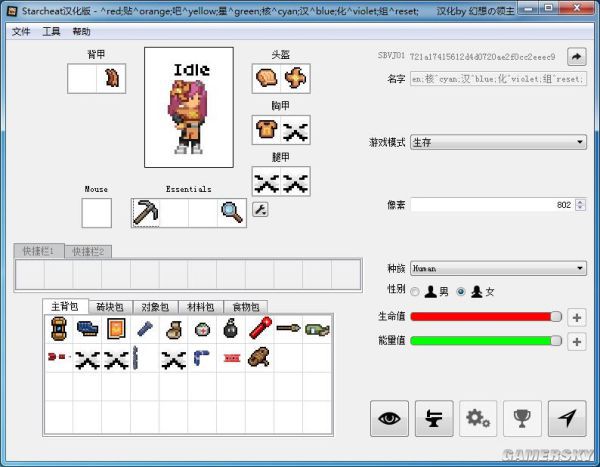Click the red dotted item in second row
This screenshot has height=467, width=600.
pos(59,358)
